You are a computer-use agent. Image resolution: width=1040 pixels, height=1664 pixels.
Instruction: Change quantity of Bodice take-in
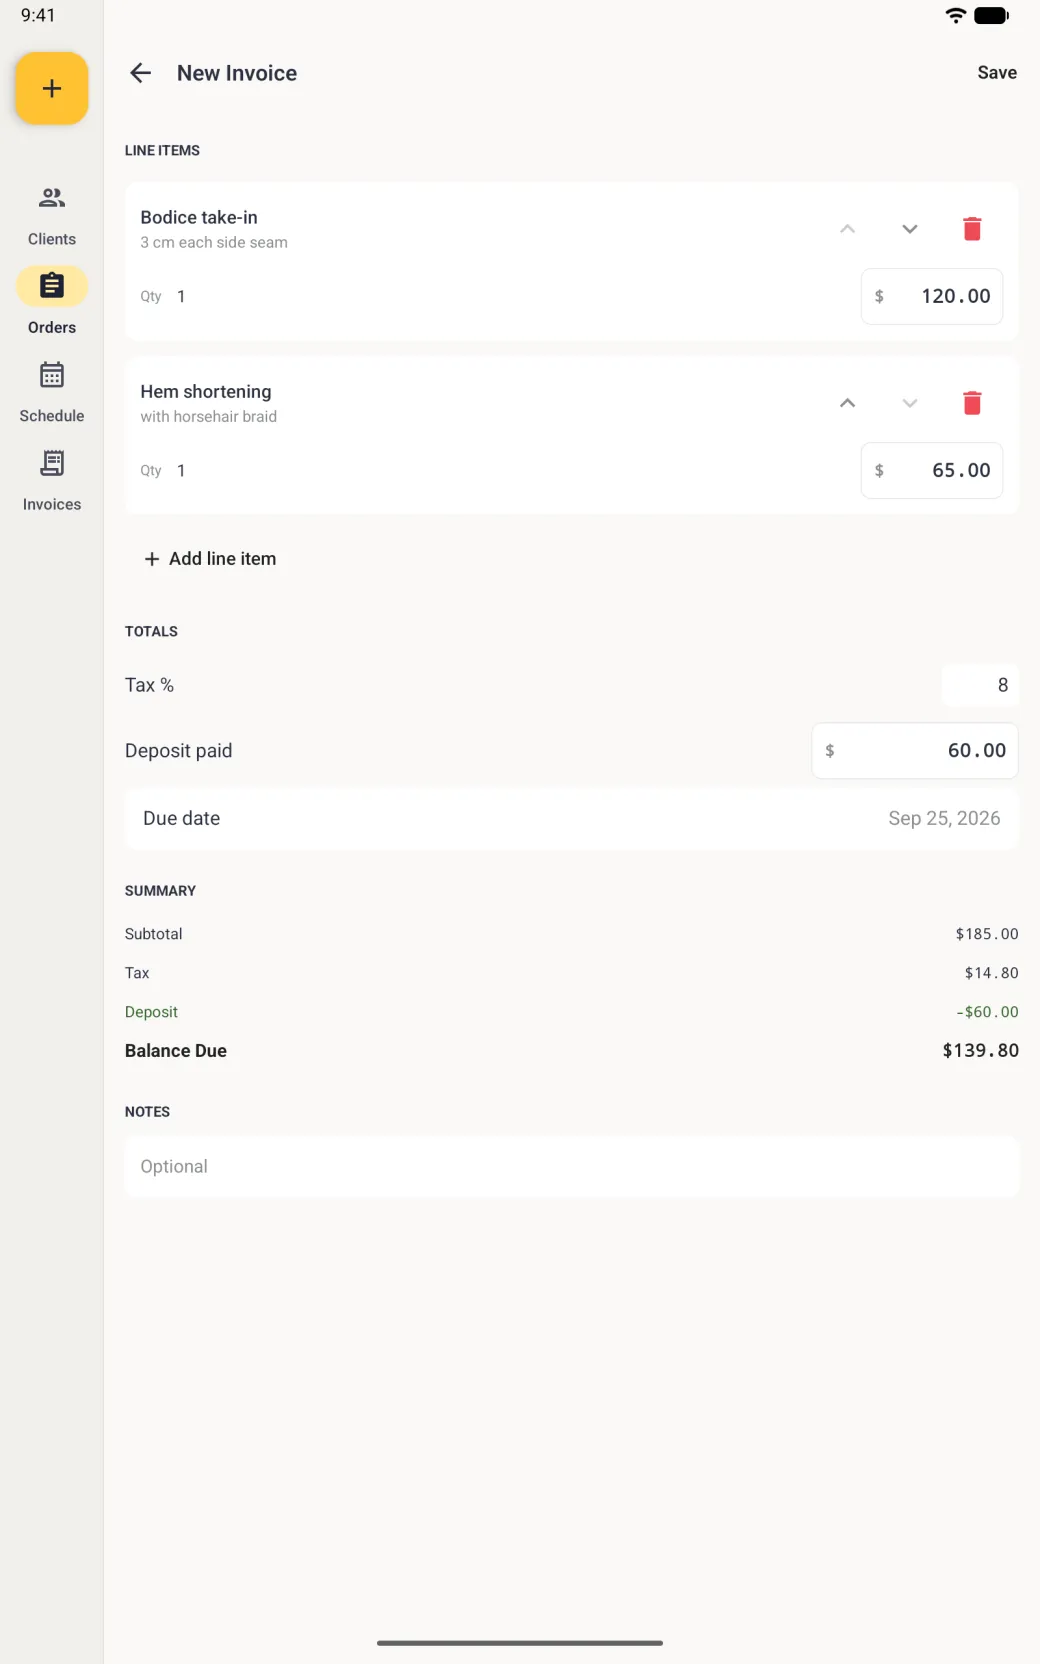[x=181, y=296]
